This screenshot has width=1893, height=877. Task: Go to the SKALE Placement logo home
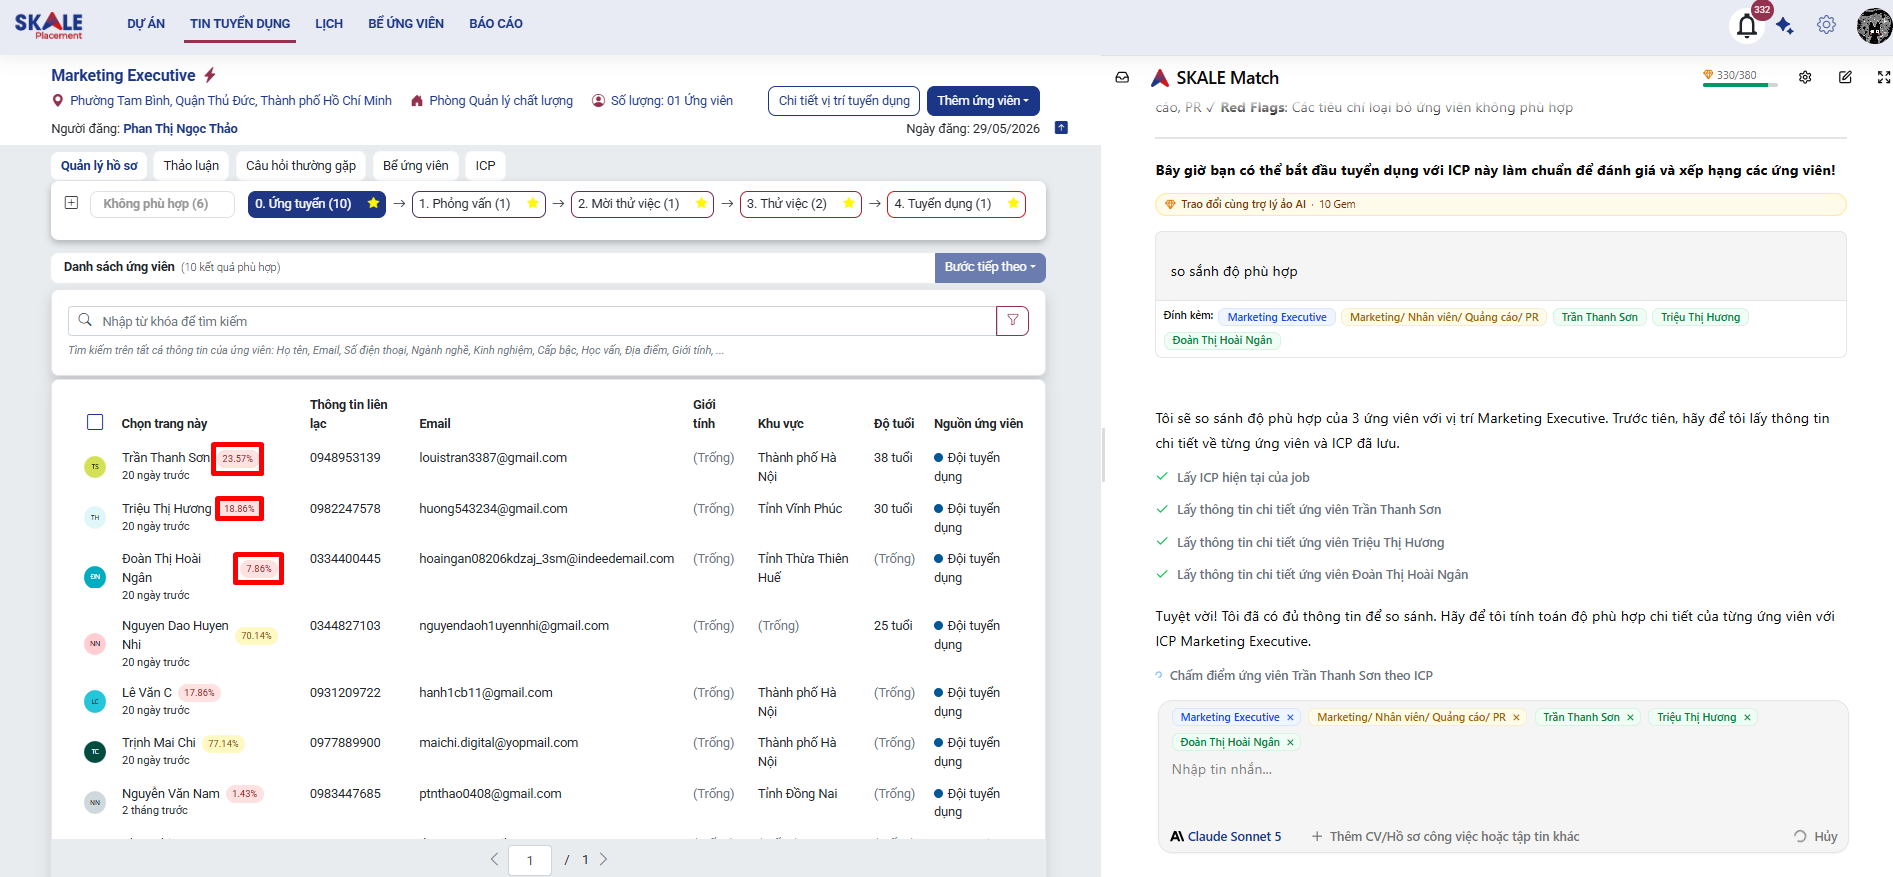tap(48, 25)
